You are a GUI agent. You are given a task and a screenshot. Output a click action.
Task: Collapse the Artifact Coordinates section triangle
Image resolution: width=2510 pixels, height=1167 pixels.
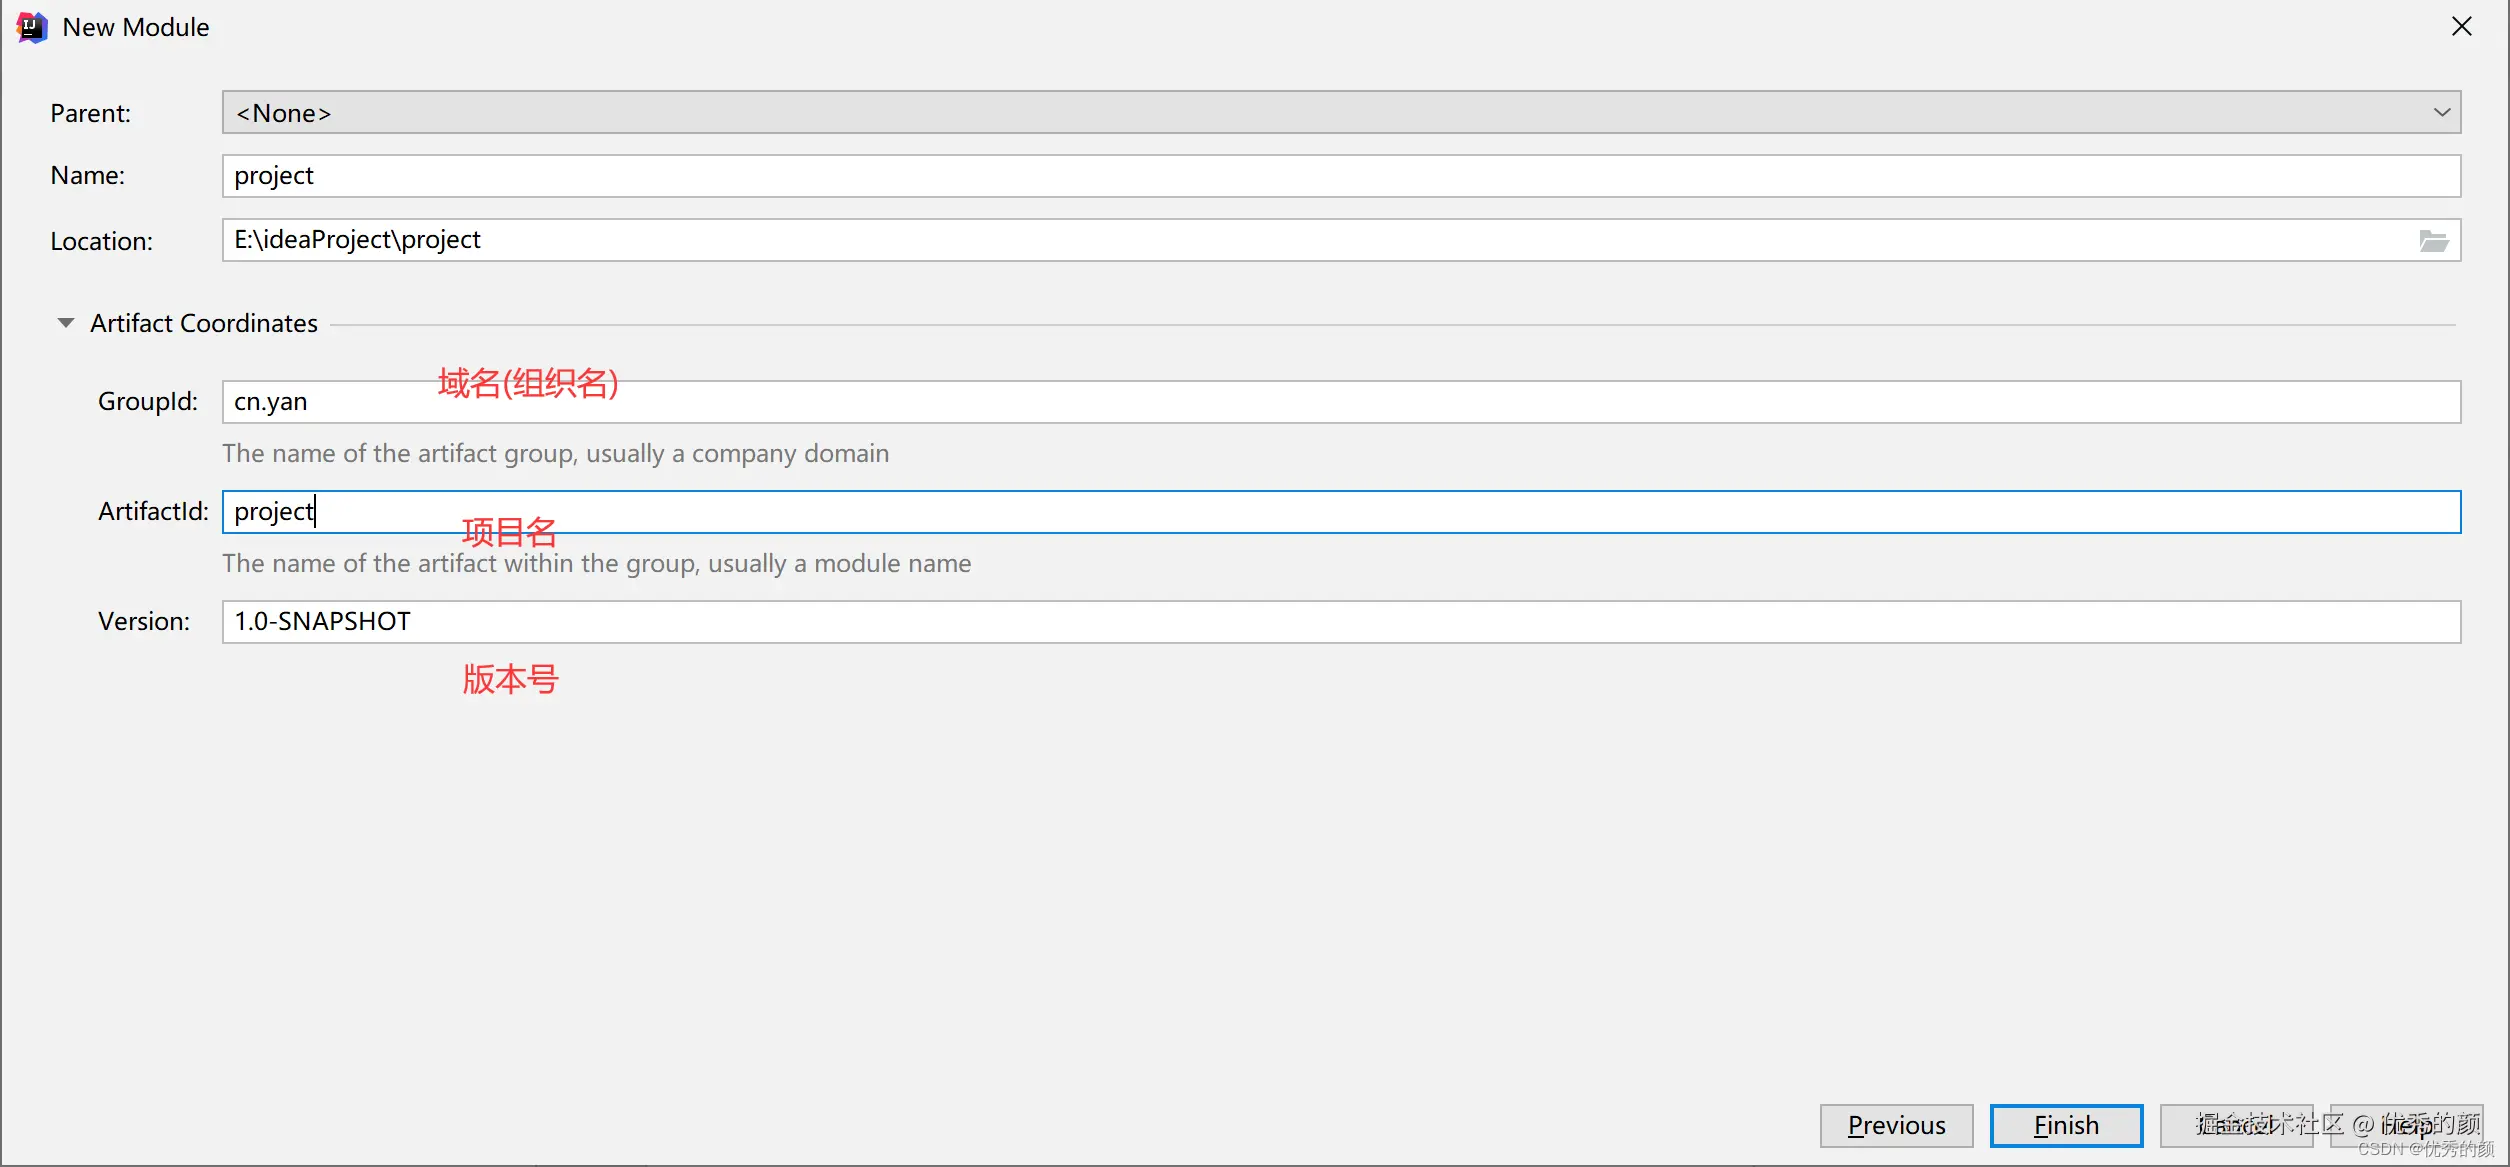coord(66,323)
